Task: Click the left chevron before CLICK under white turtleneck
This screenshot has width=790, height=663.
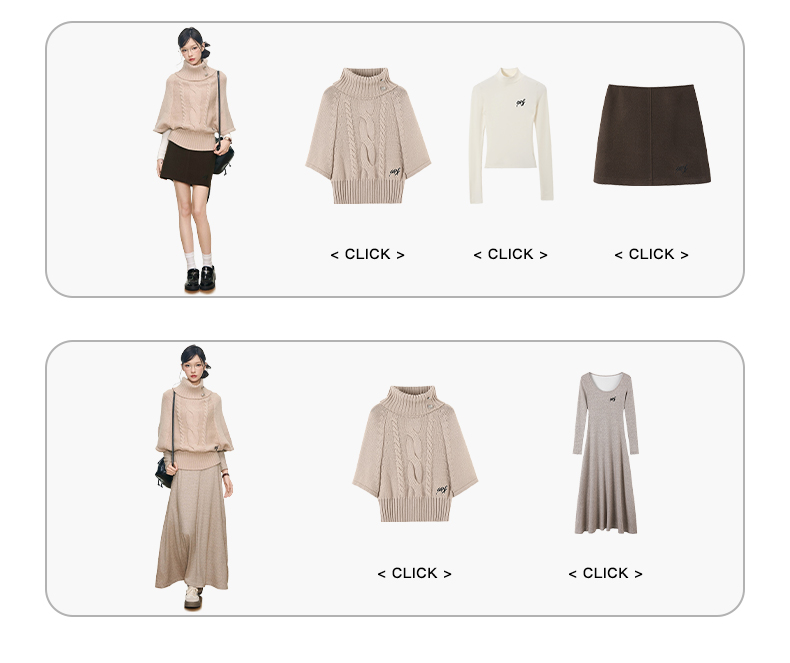Action: (478, 255)
